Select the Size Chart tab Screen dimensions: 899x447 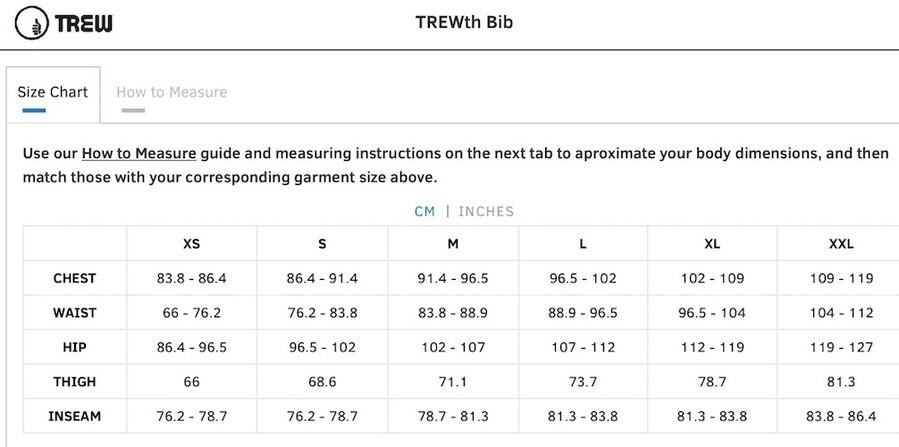coord(53,92)
